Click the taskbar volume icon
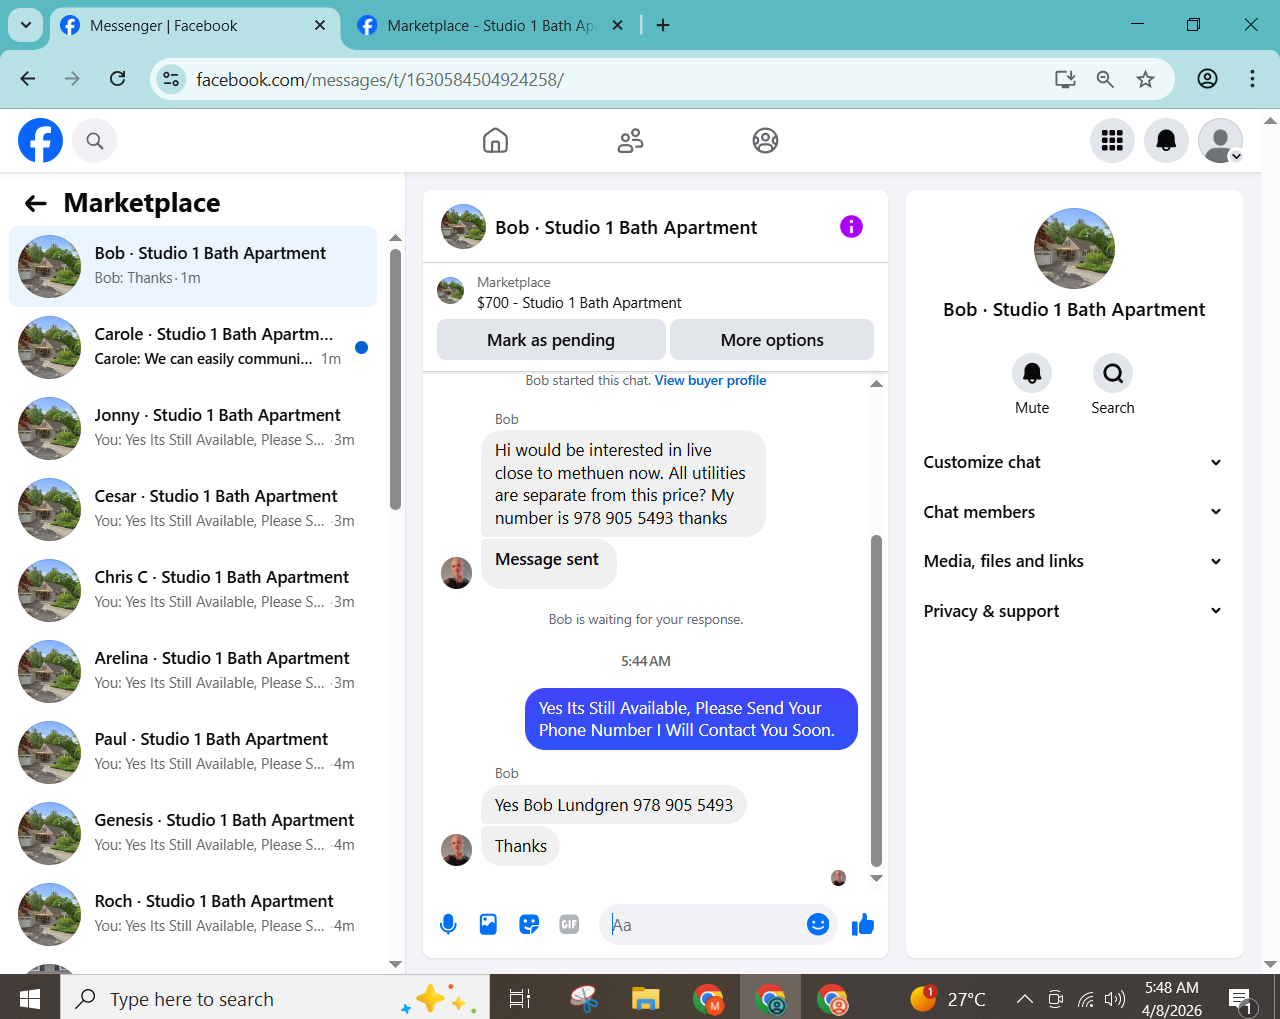This screenshot has height=1019, width=1280. coord(1114,998)
